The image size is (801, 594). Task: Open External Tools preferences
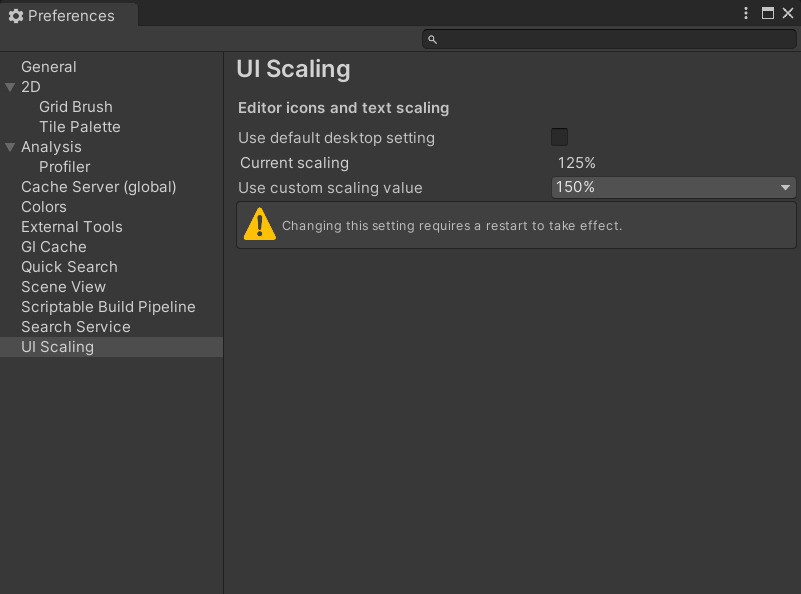[x=72, y=227]
